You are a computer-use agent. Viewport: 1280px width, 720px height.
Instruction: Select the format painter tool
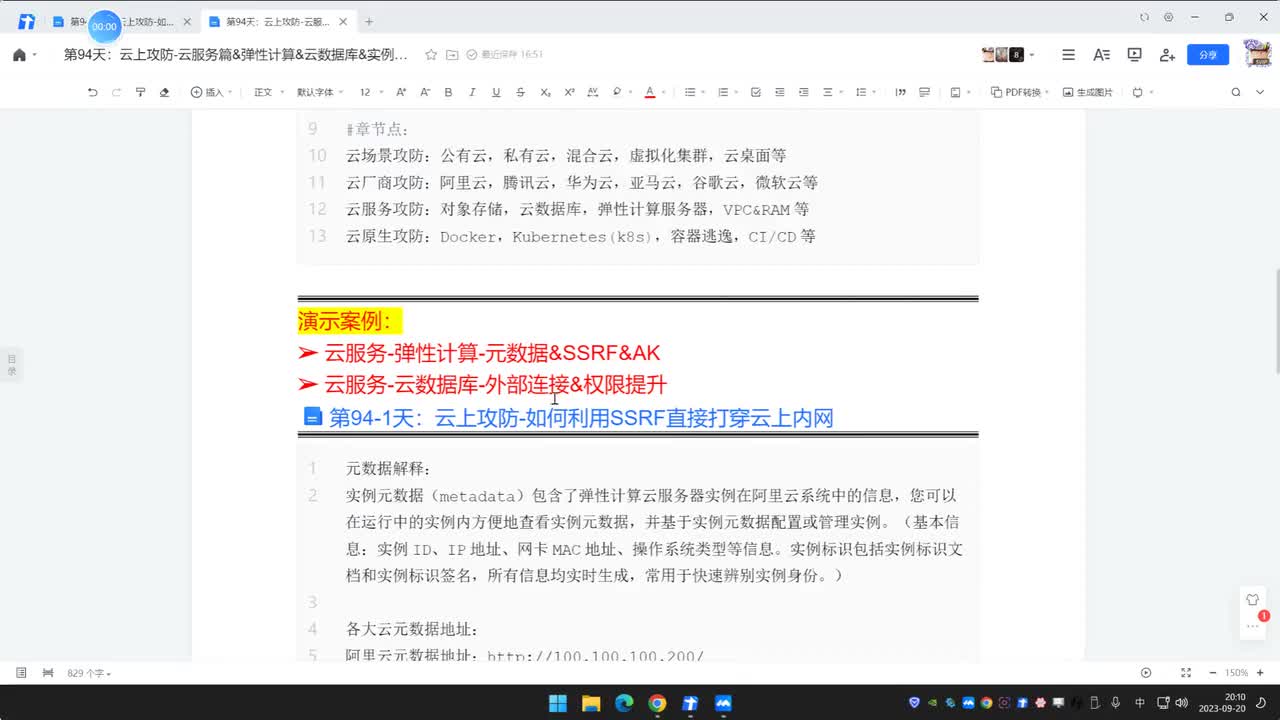pos(140,92)
